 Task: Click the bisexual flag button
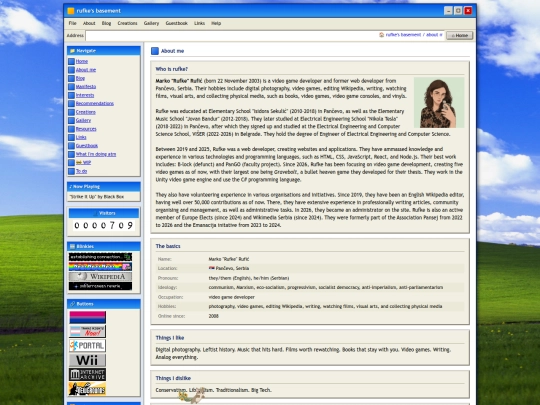(87, 317)
